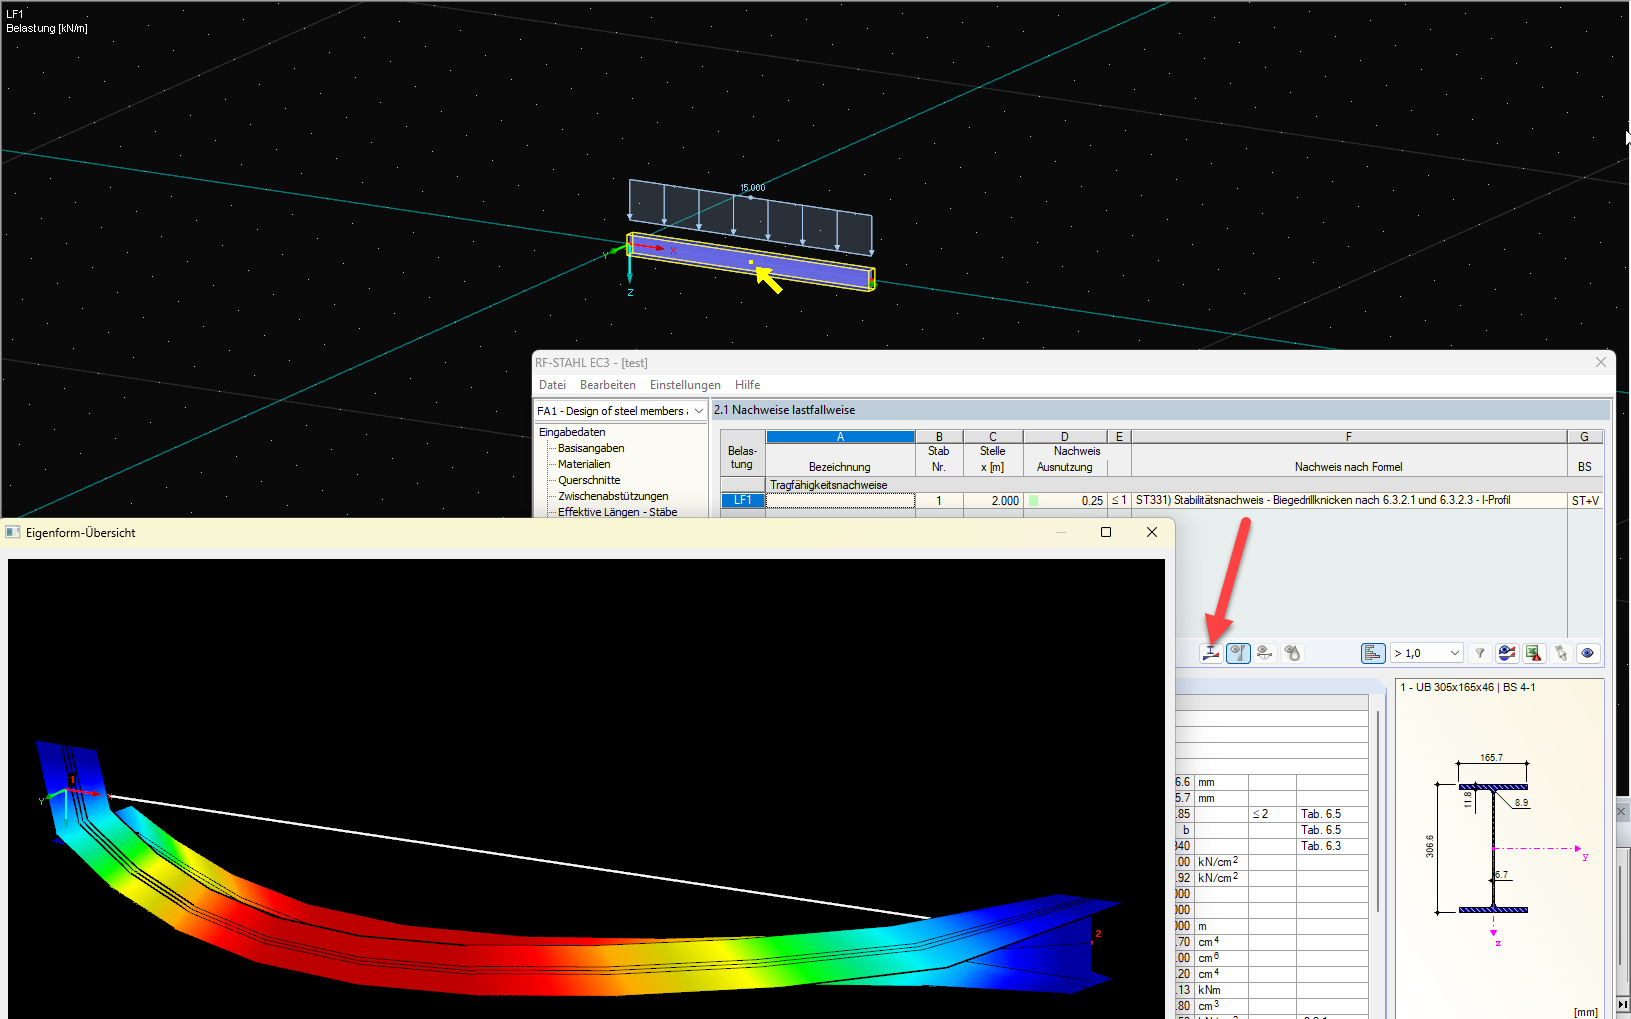
Task: Click the pick member cursor icon
Action: [x=1560, y=653]
